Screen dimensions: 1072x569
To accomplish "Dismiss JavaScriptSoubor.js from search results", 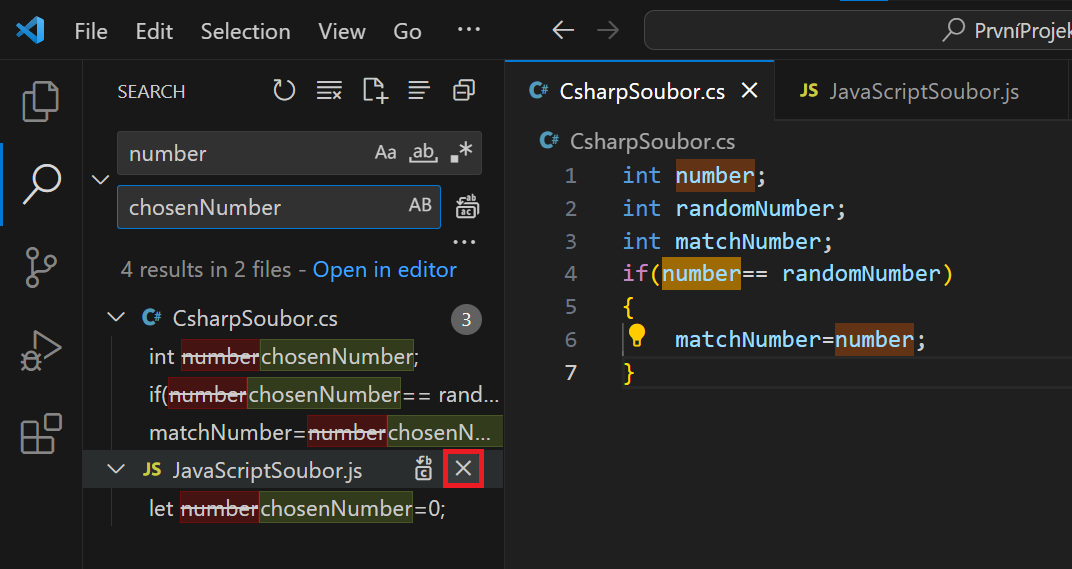I will pyautogui.click(x=463, y=468).
